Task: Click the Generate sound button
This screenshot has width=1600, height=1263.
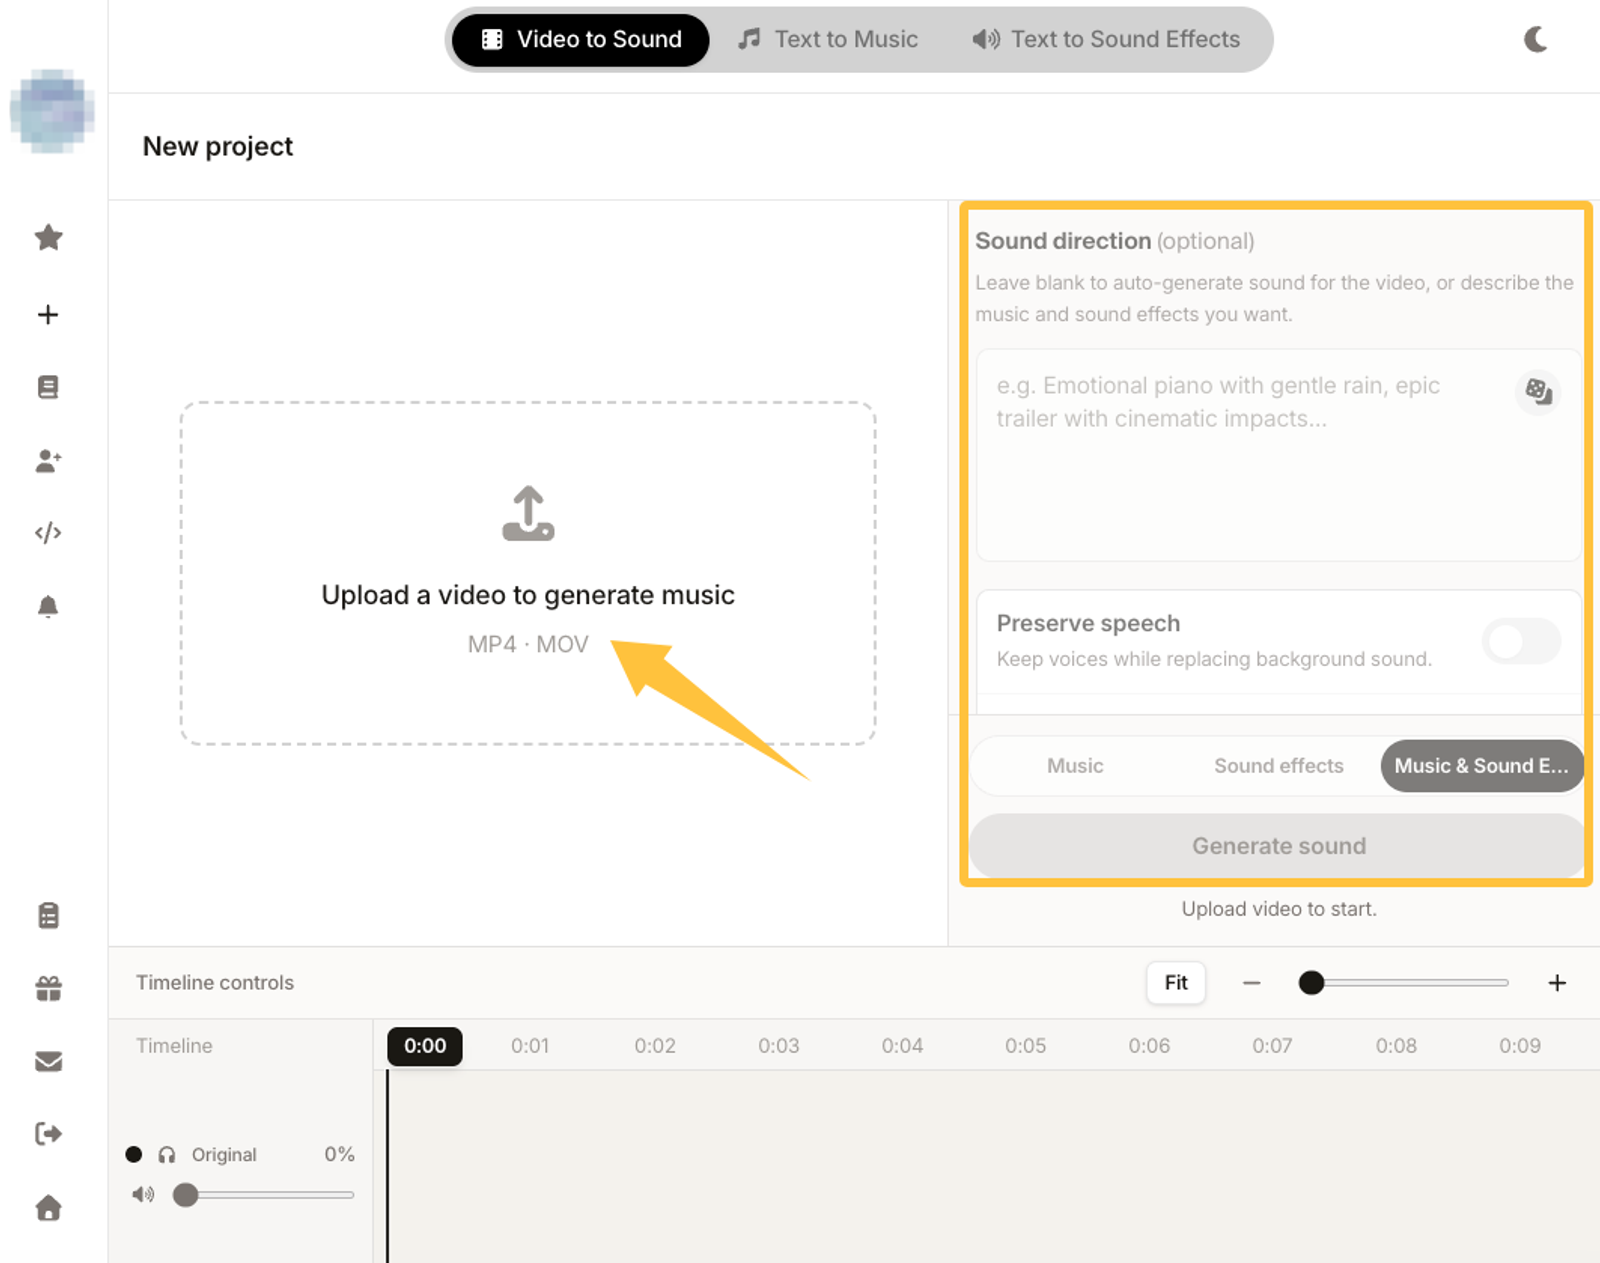Action: coord(1278,846)
